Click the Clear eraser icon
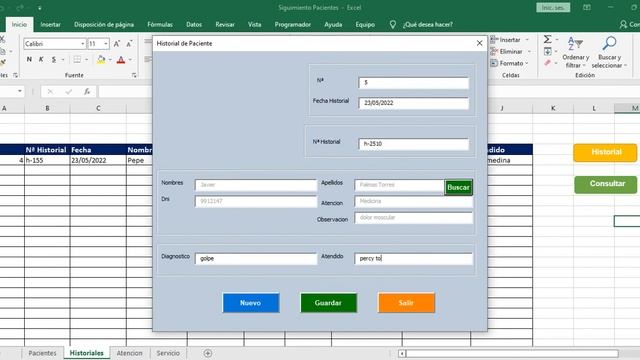This screenshot has height=360, width=640. tap(547, 63)
